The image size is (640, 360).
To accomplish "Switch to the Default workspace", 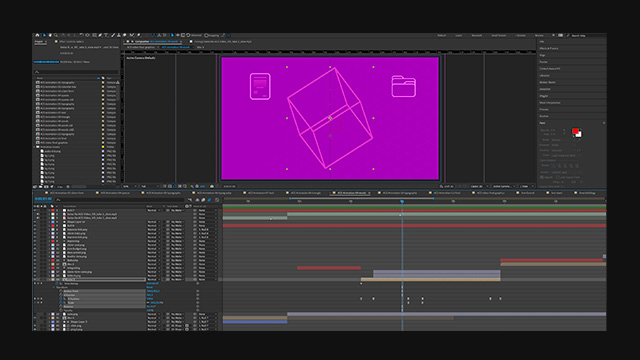I will click(442, 36).
